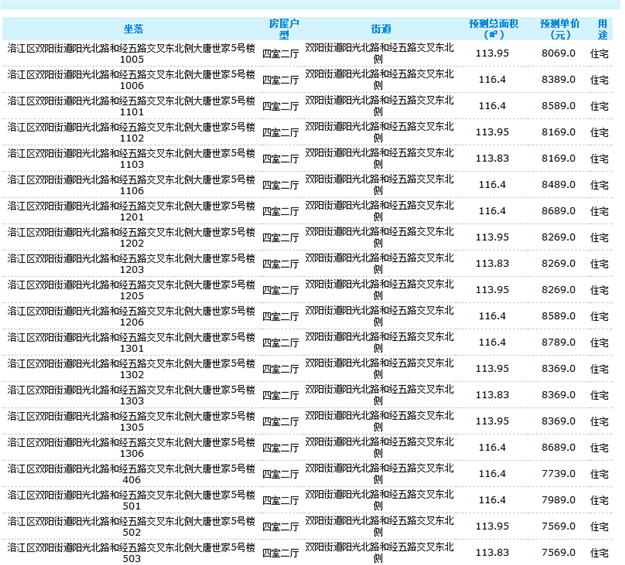
Task: Click the unit price value 8069.0
Action: 557,53
